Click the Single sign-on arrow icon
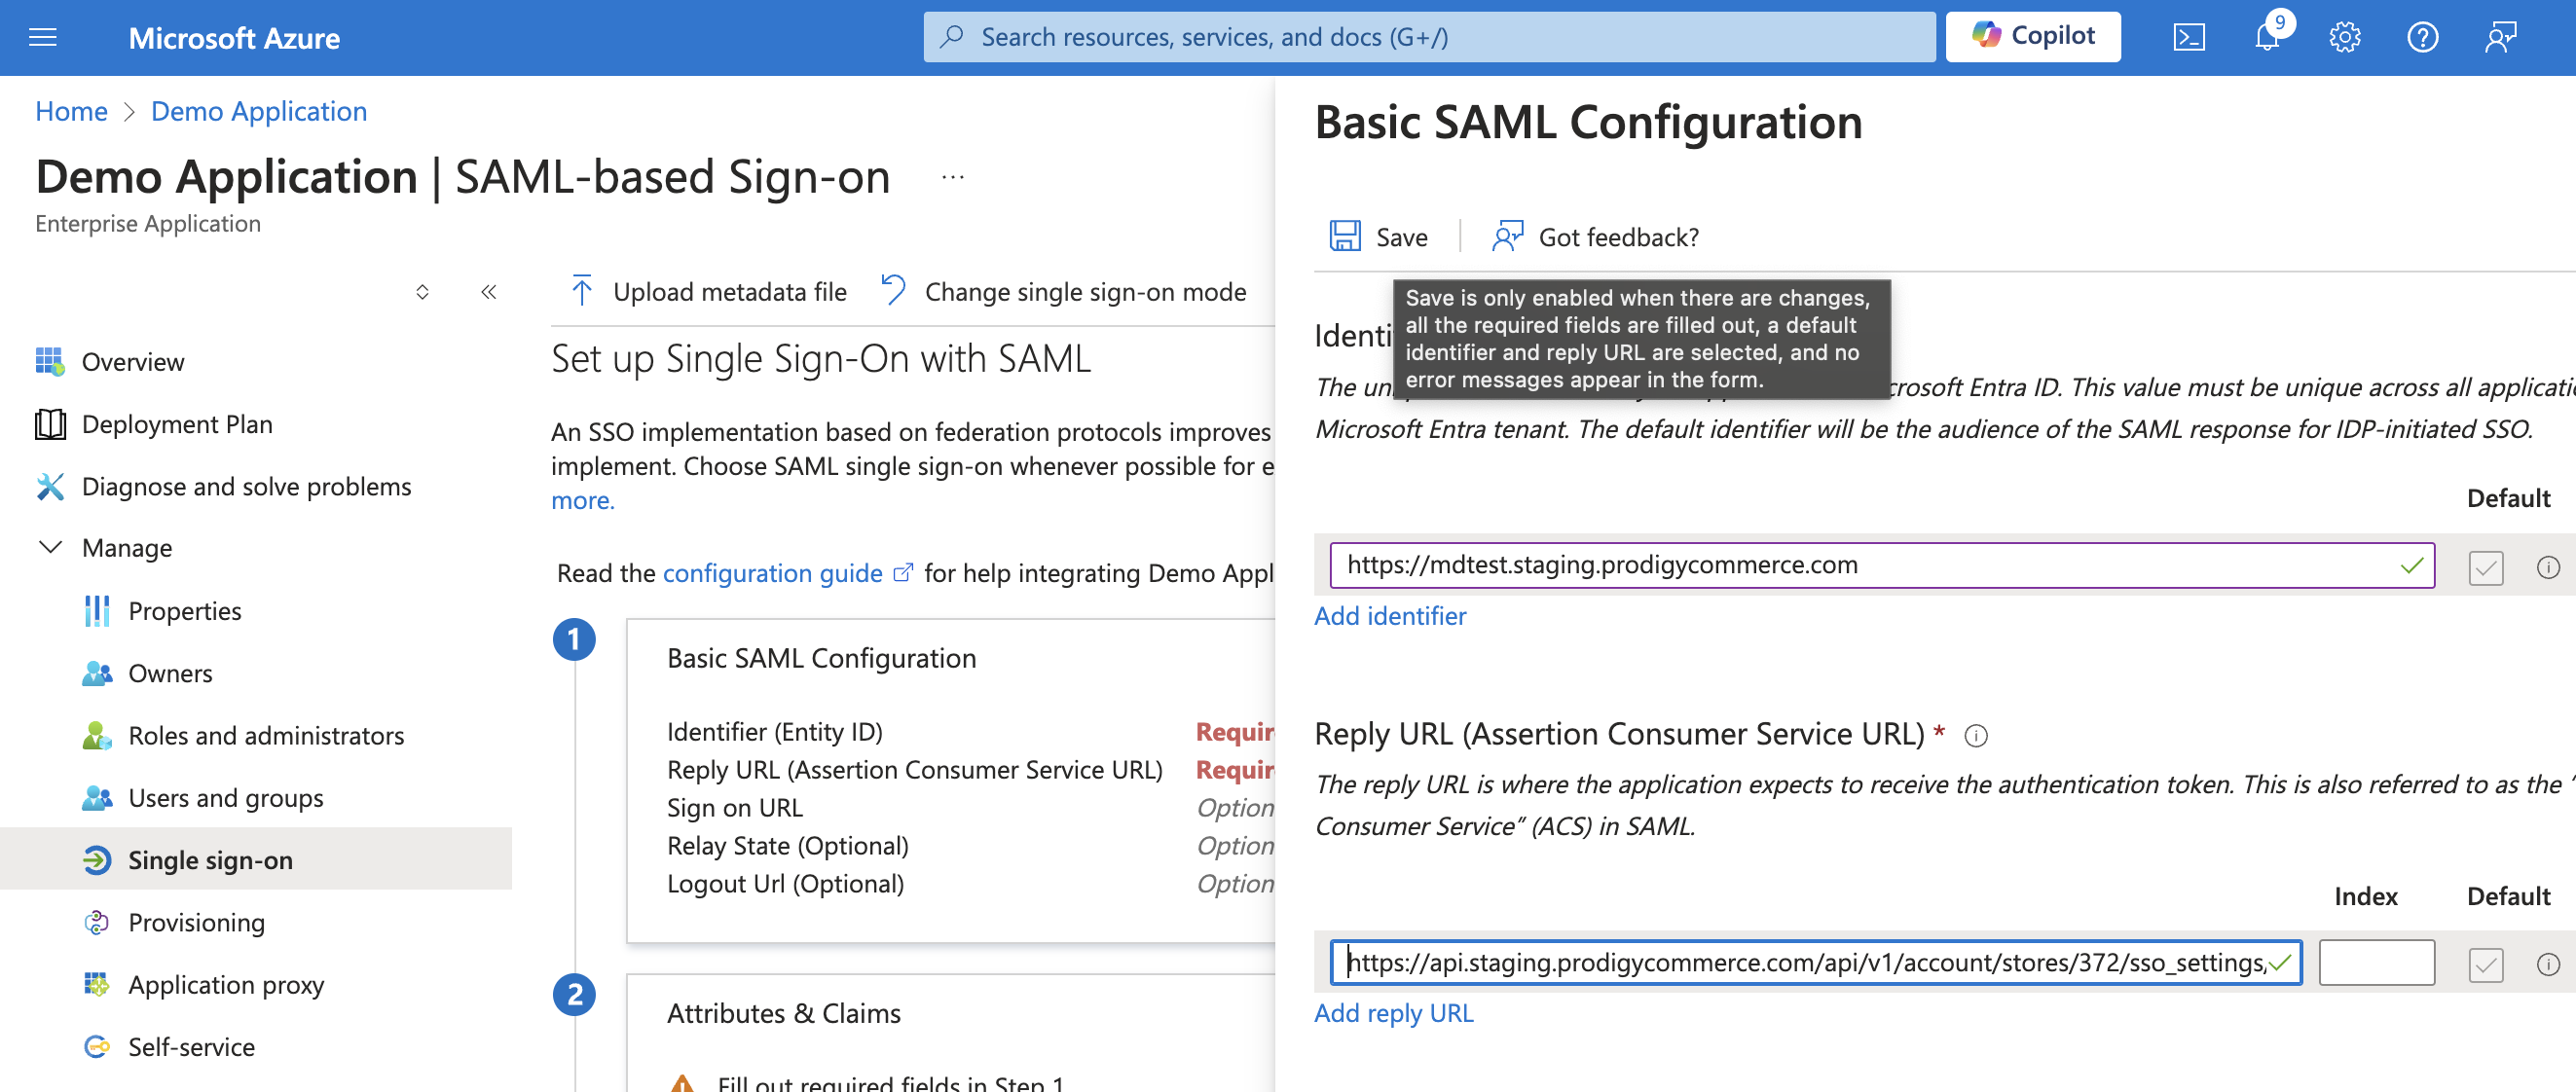Viewport: 2576px width, 1092px height. [x=97, y=859]
